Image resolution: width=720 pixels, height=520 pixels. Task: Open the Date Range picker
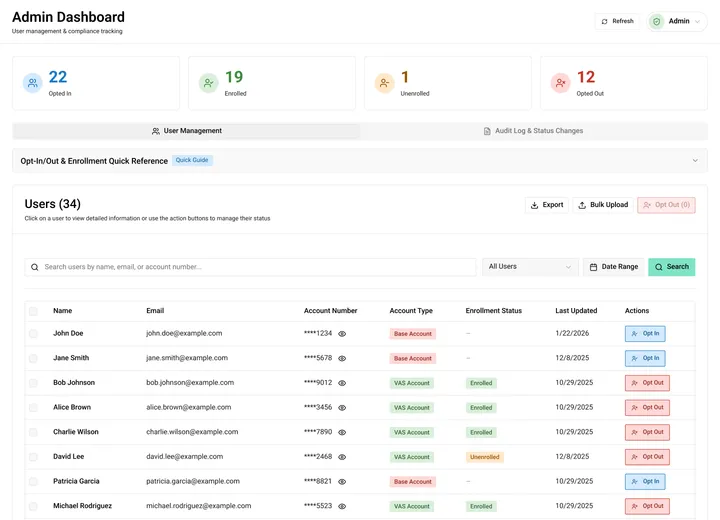pos(614,267)
